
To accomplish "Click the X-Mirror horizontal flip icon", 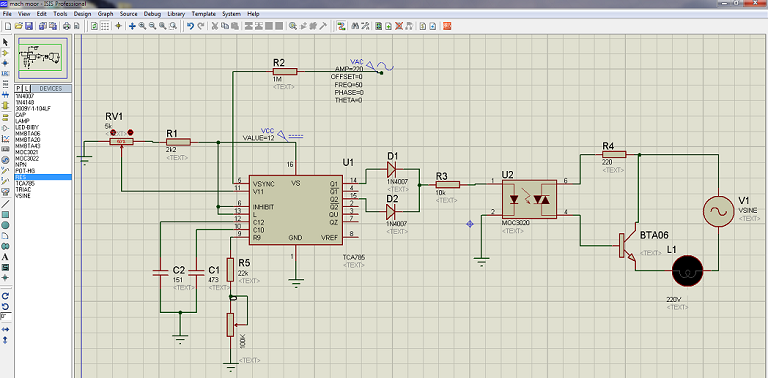I will pyautogui.click(x=5, y=330).
